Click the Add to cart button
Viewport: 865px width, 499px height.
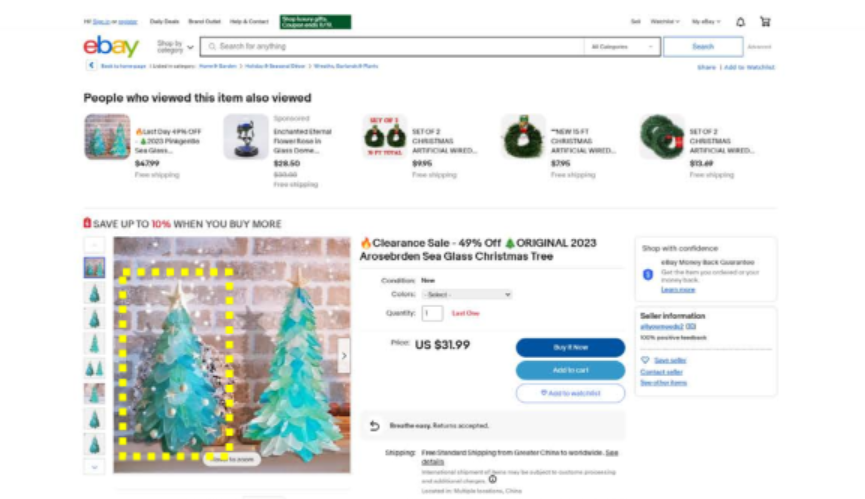(570, 370)
